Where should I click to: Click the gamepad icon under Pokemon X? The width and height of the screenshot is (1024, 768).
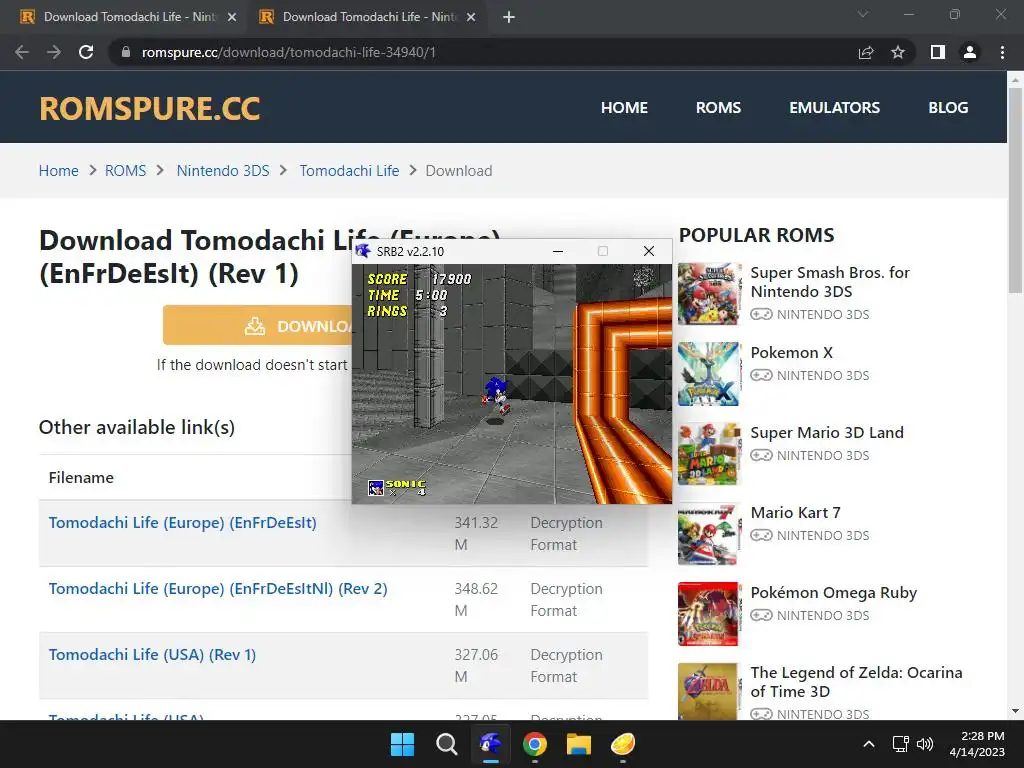click(x=761, y=376)
